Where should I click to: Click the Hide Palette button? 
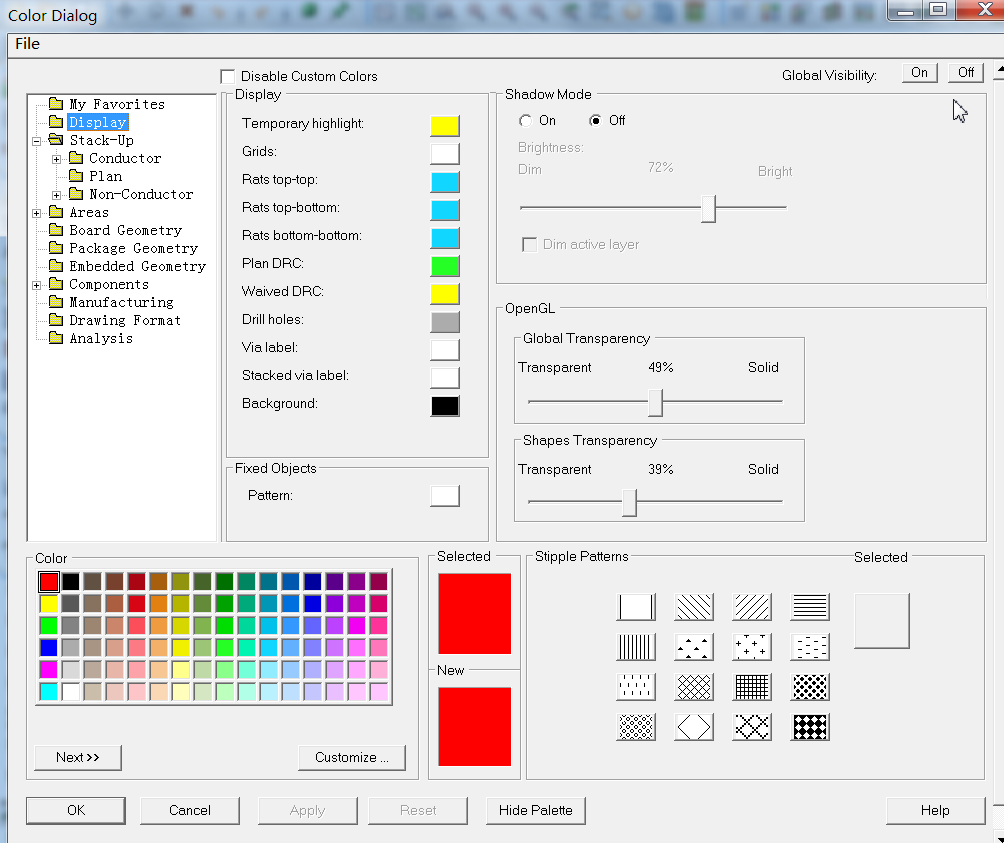535,810
